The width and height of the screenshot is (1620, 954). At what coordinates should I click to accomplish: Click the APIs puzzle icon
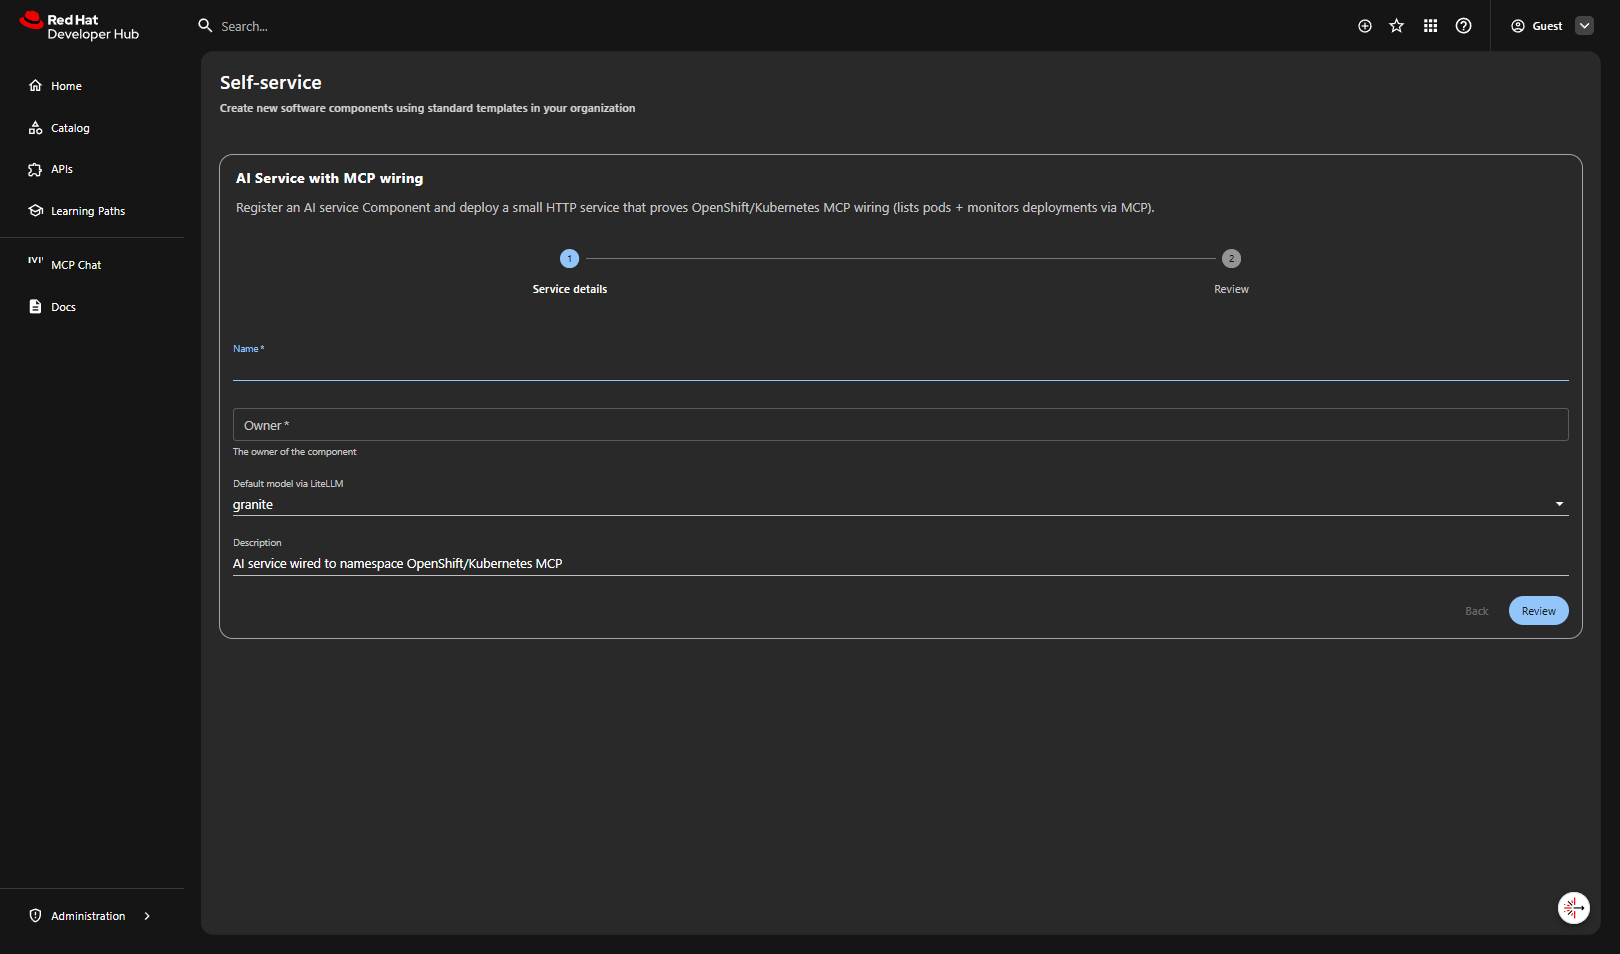point(36,170)
